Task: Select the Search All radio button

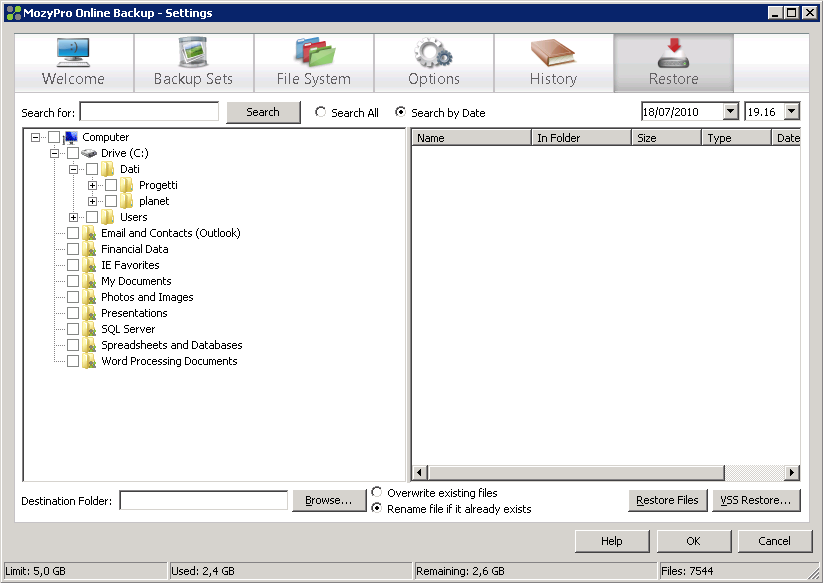Action: [320, 112]
